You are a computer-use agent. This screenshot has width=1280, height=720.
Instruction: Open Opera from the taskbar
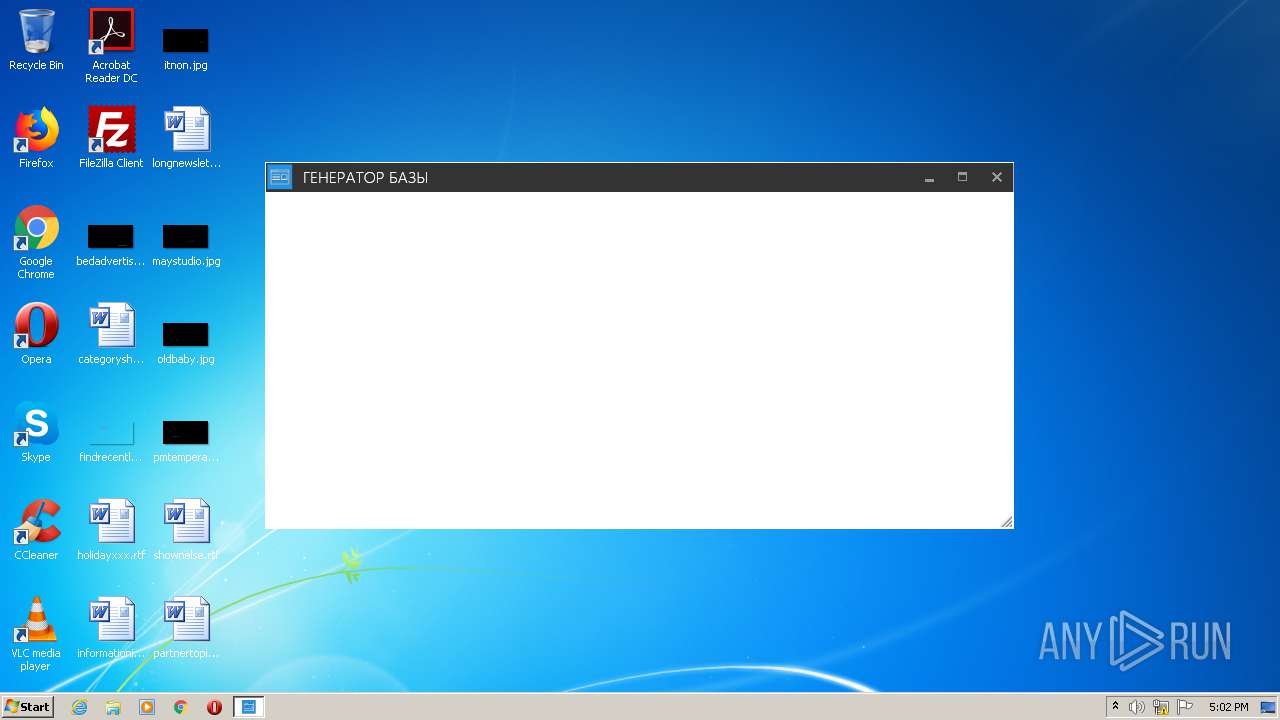pyautogui.click(x=214, y=707)
